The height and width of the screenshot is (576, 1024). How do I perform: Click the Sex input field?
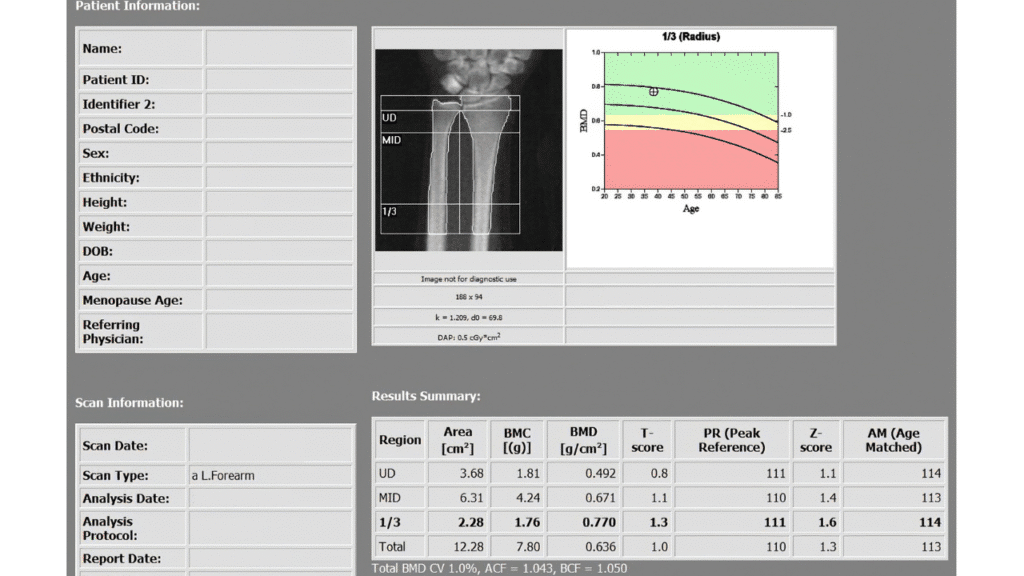[x=280, y=152]
